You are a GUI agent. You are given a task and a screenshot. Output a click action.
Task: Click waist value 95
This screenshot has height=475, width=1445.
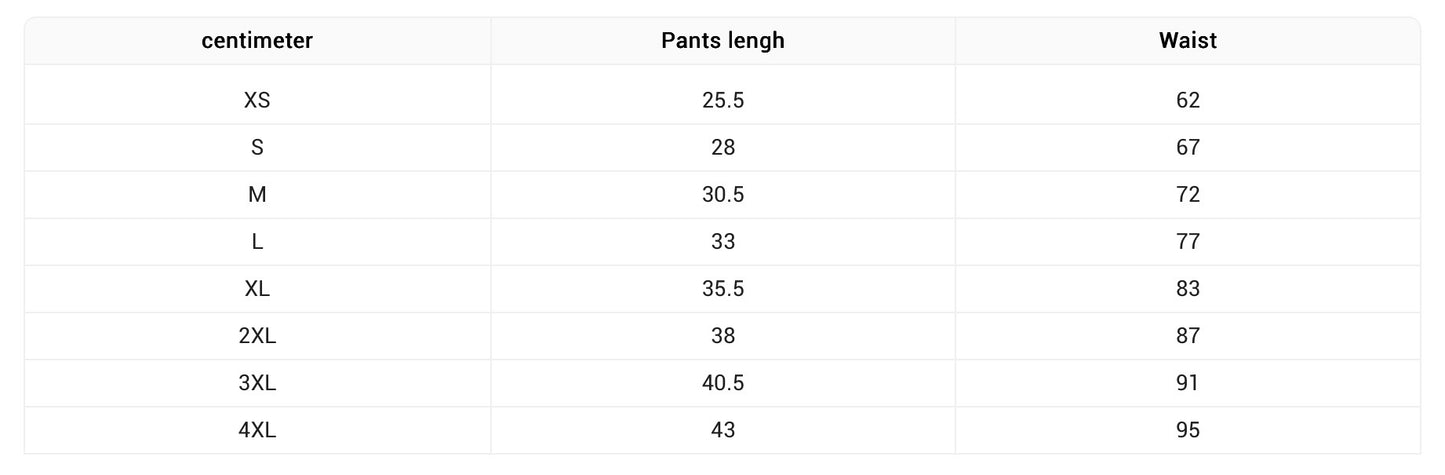point(1187,430)
